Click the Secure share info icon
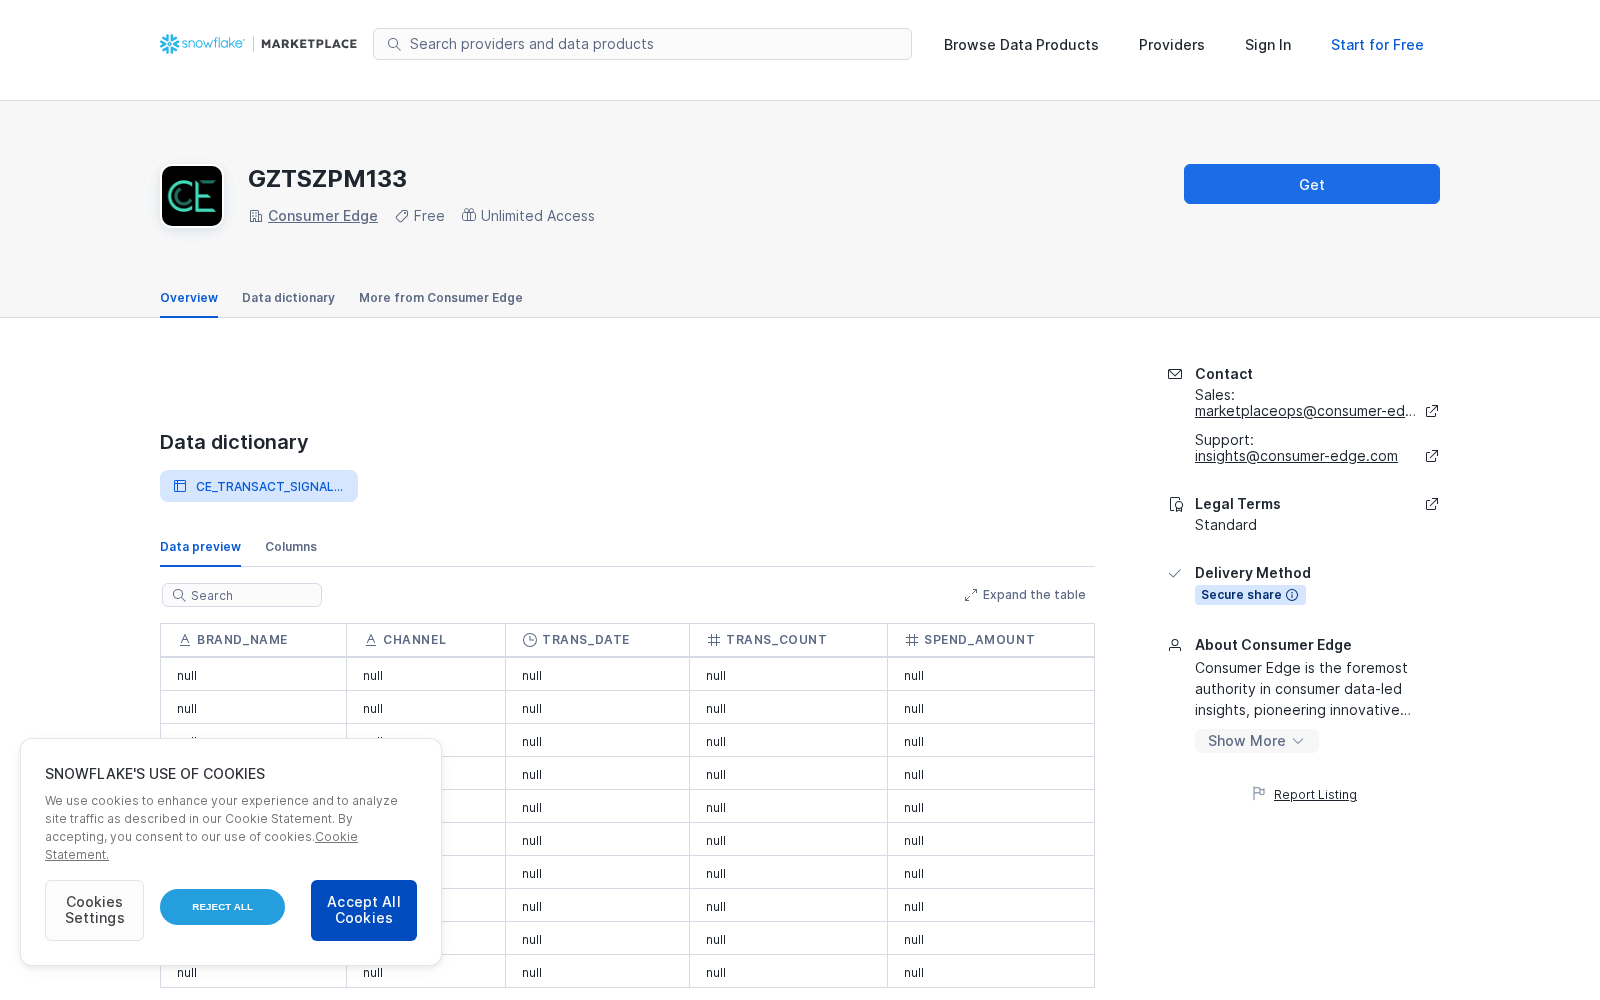This screenshot has height=1000, width=1600. click(1292, 595)
